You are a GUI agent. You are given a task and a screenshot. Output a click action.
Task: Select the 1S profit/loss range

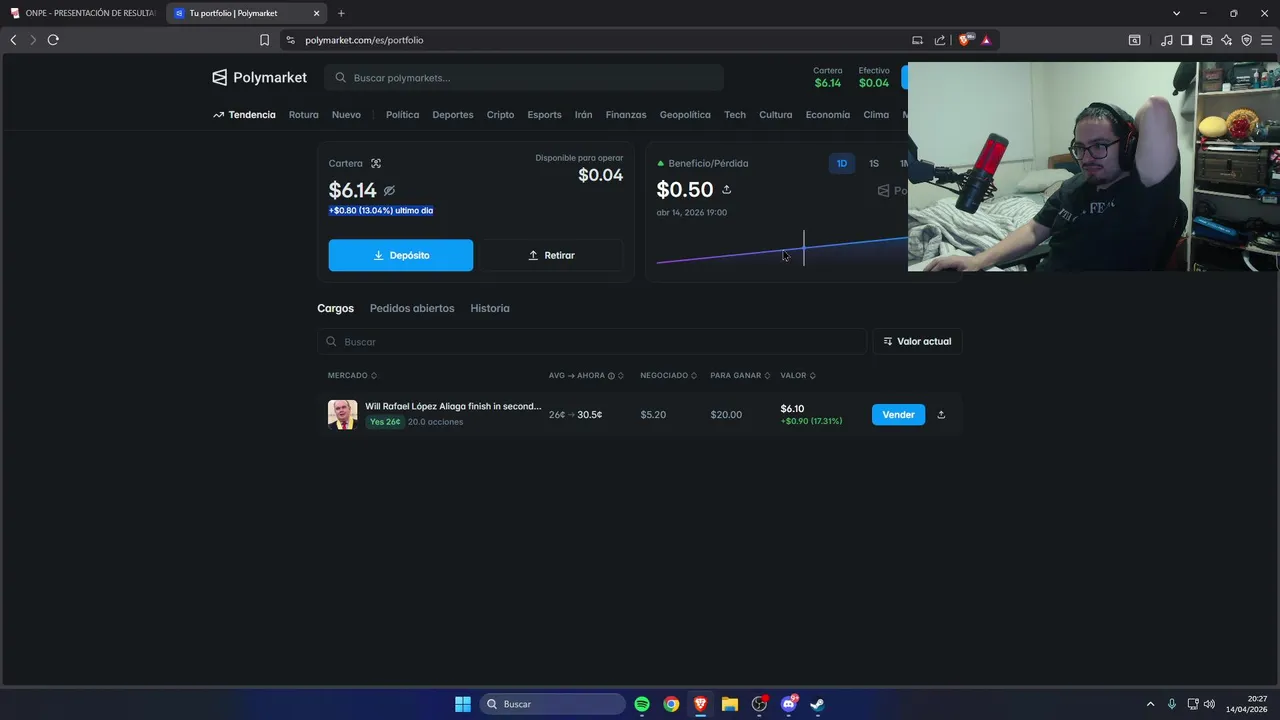874,163
